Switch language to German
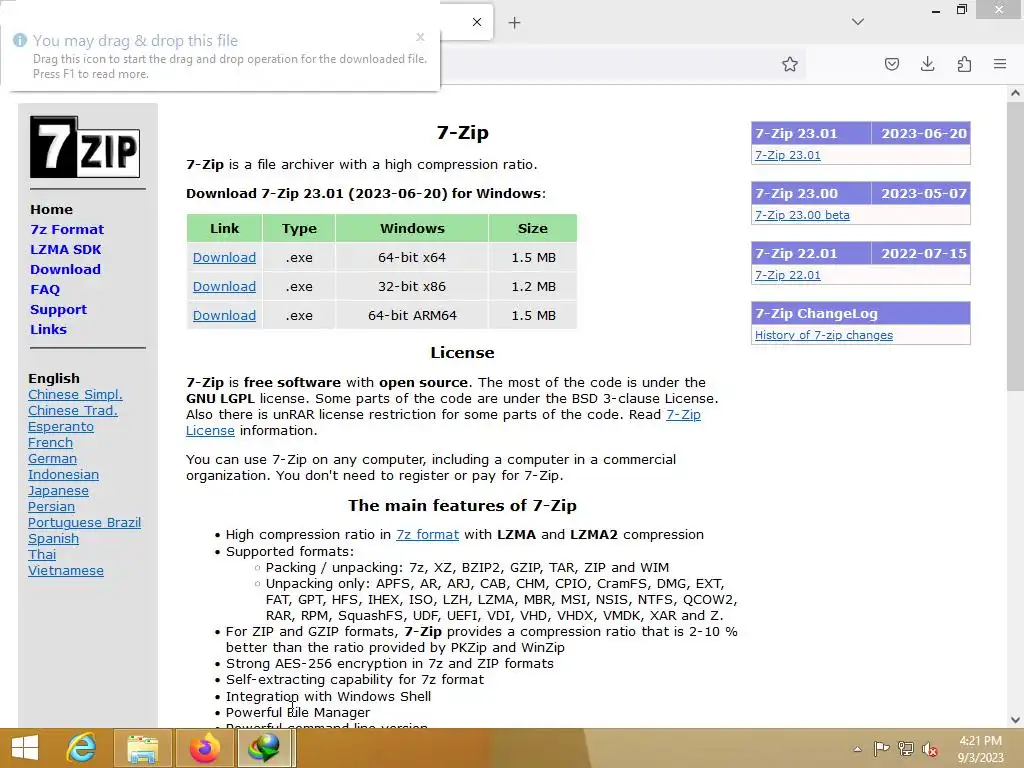The width and height of the screenshot is (1024, 768). (x=52, y=458)
